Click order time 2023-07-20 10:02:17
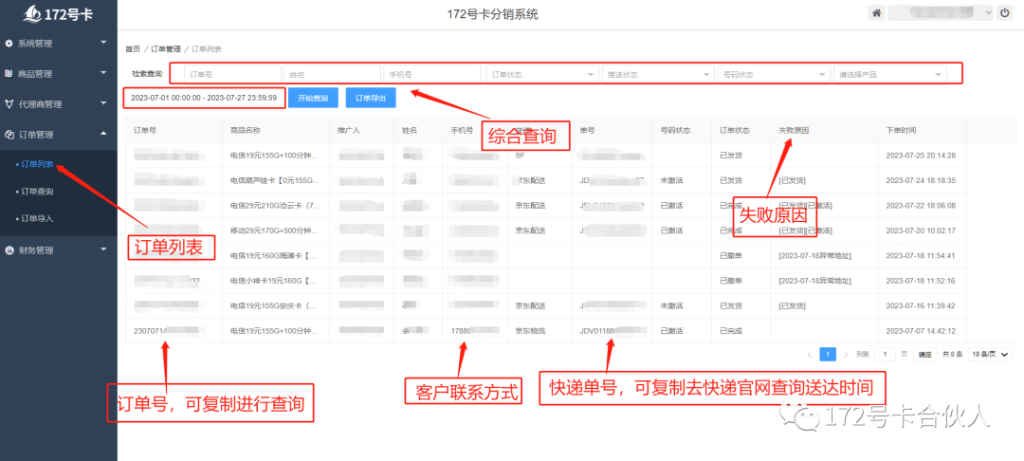The image size is (1024, 461). (x=921, y=230)
